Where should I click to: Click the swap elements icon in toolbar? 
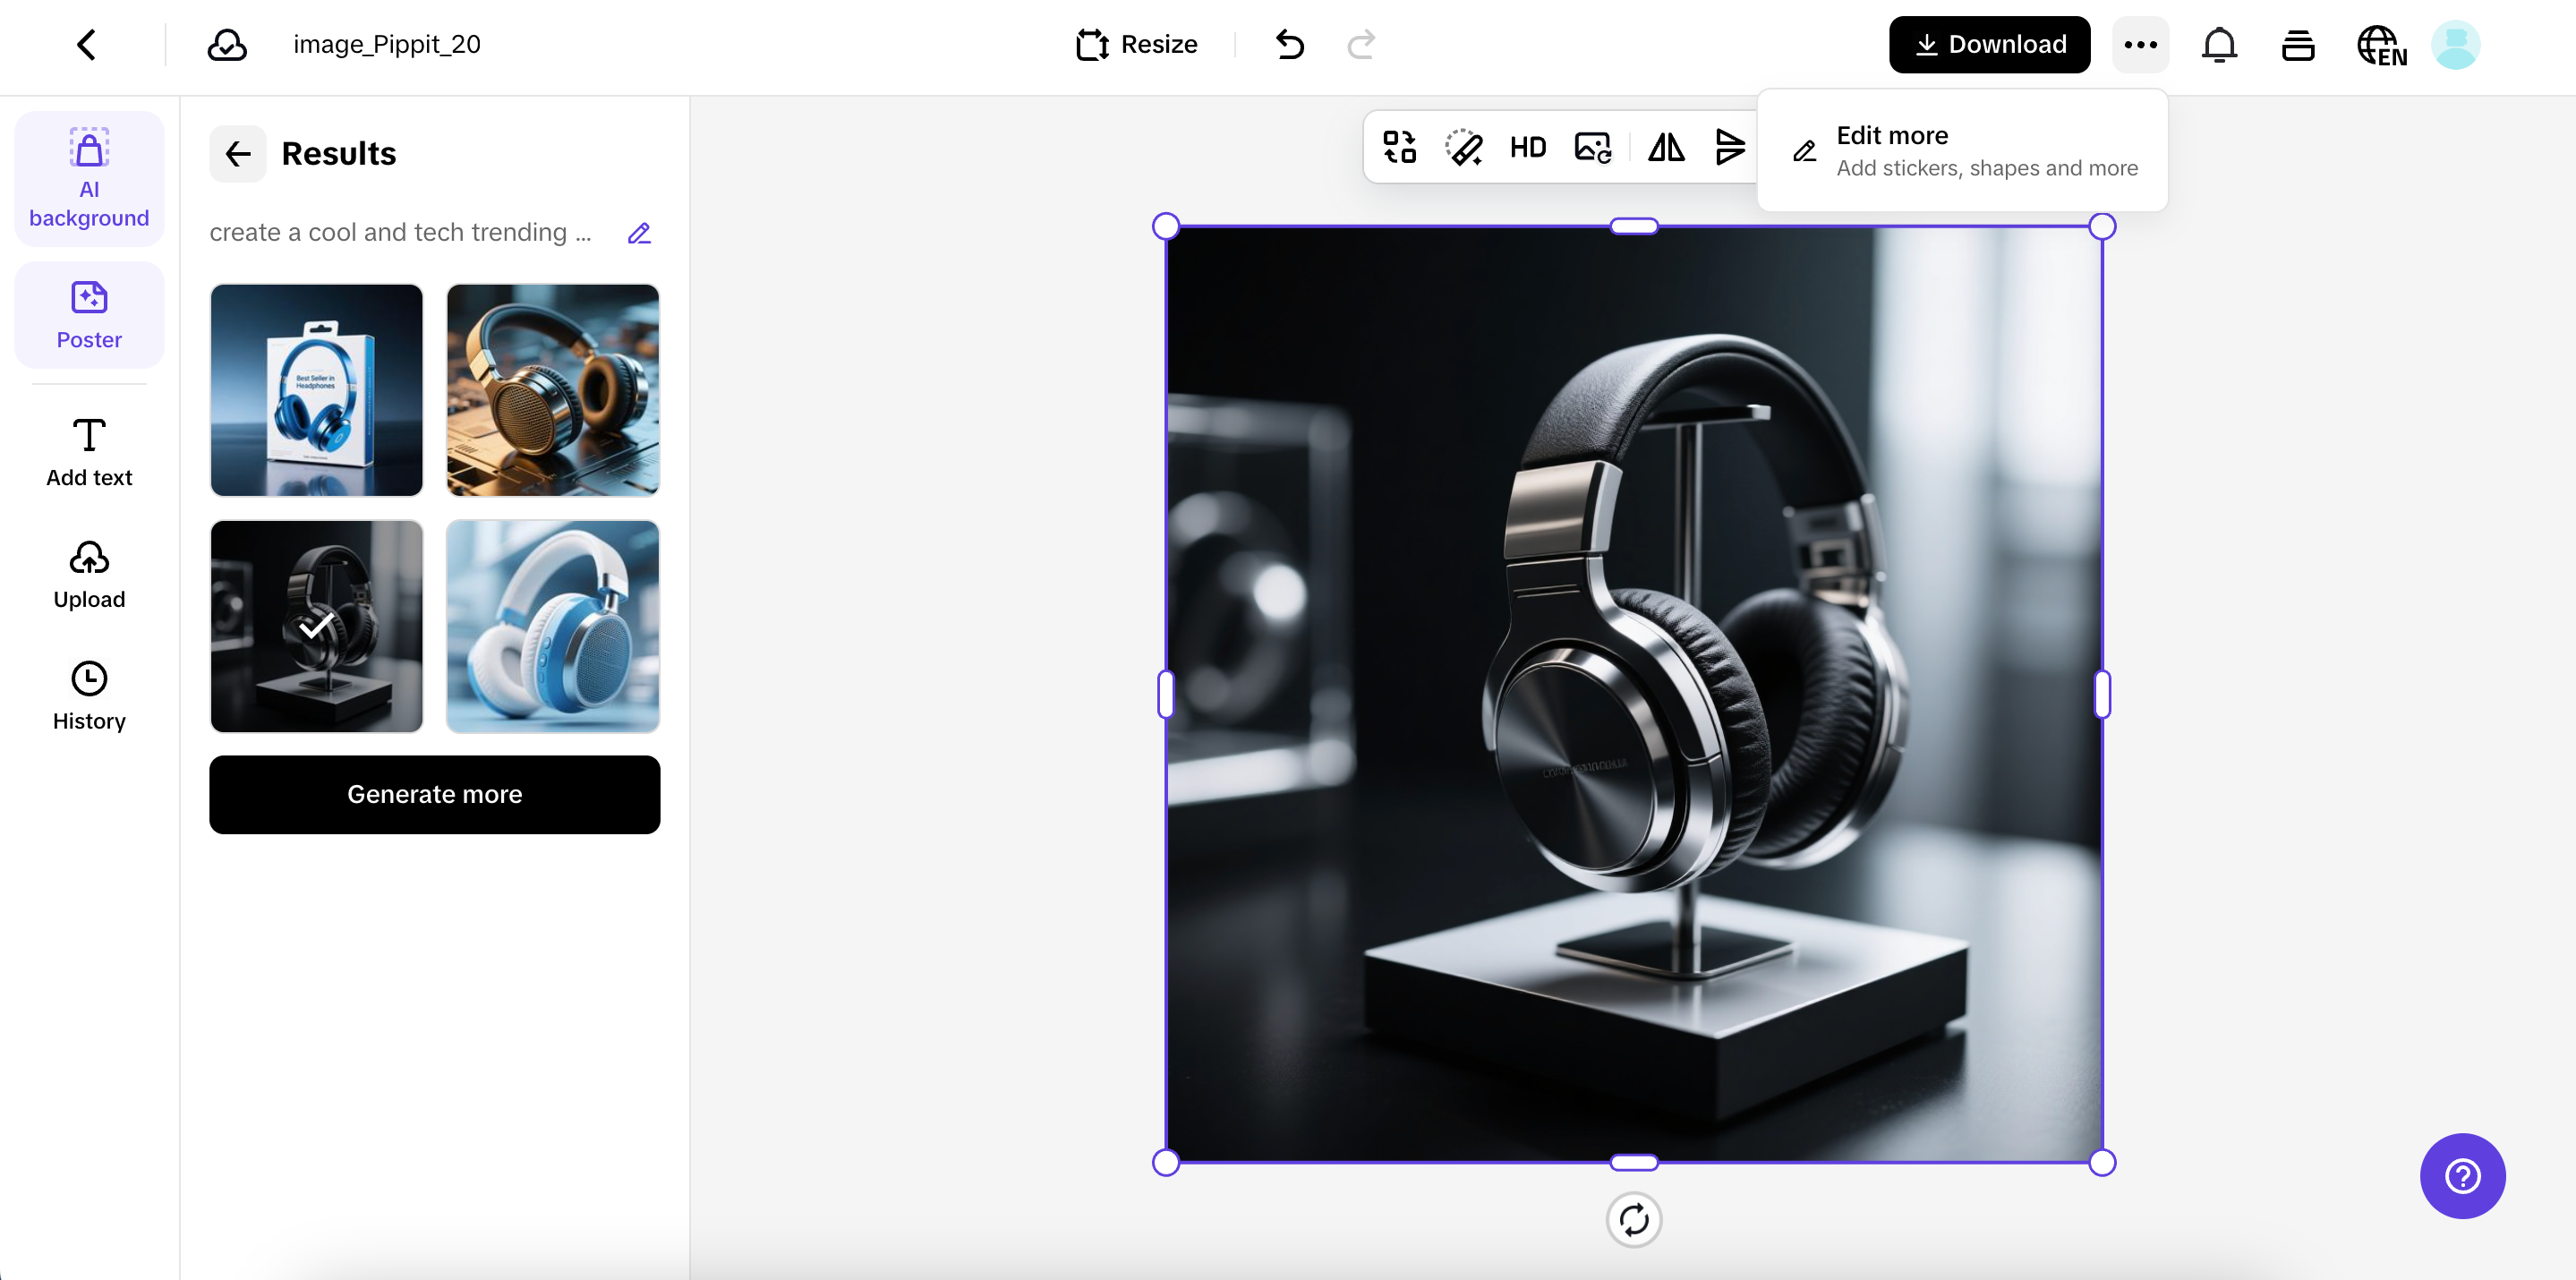[1399, 148]
